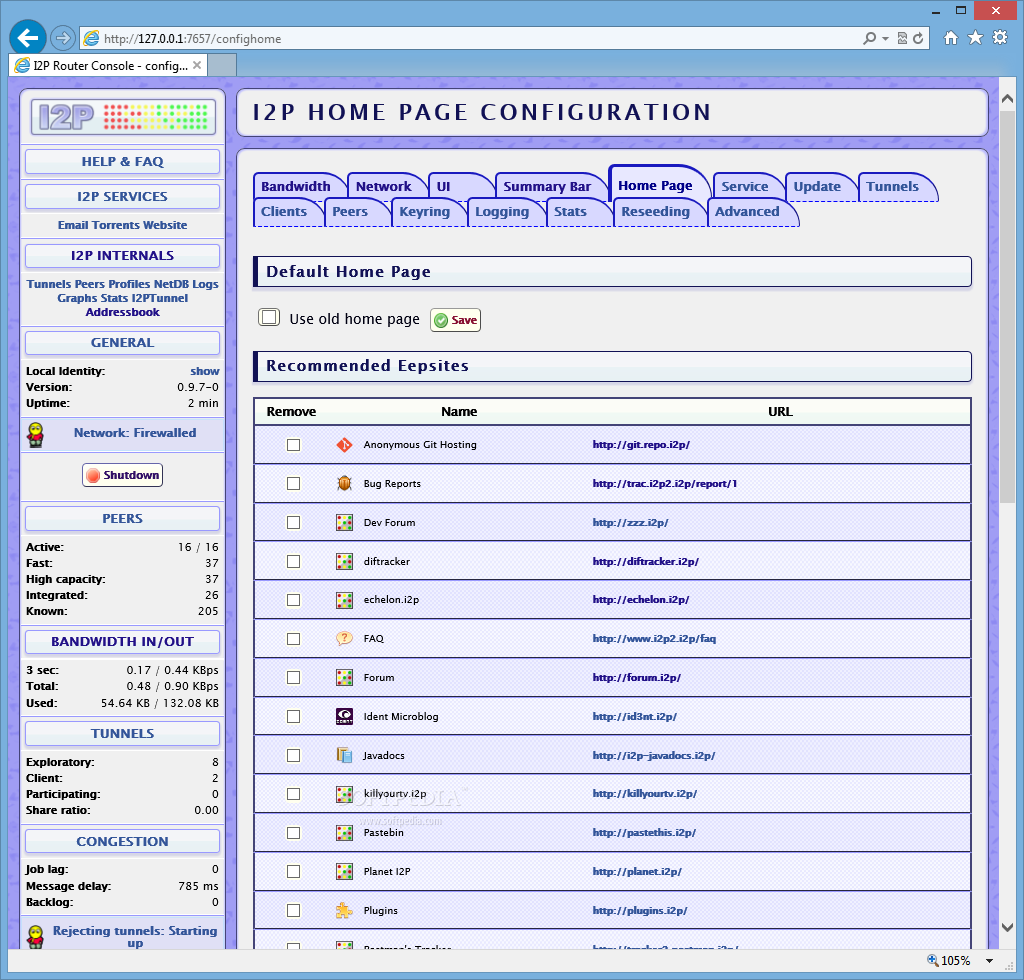Screen dimensions: 1024x980
Task: Go back with browser Back arrow
Action: pos(27,39)
